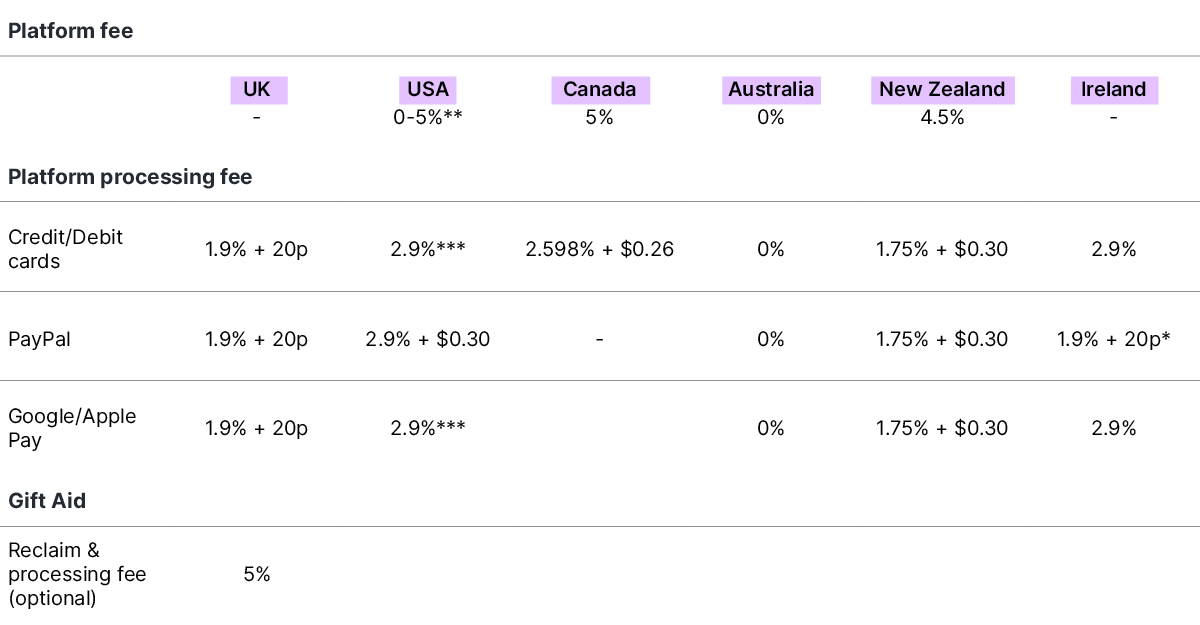
Task: Click the New Zealand 4.5% platform fee
Action: tap(942, 117)
